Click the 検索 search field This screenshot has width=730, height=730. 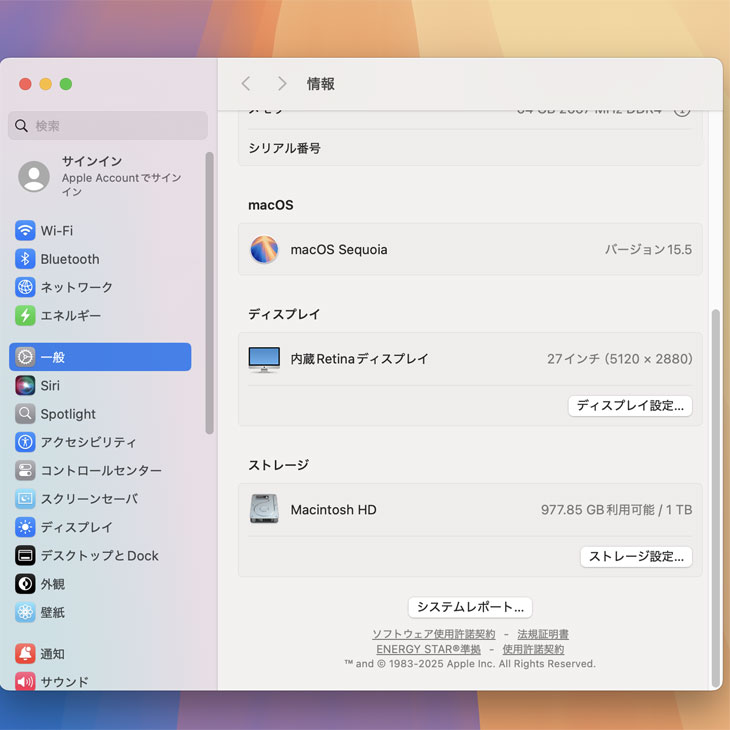coord(108,126)
